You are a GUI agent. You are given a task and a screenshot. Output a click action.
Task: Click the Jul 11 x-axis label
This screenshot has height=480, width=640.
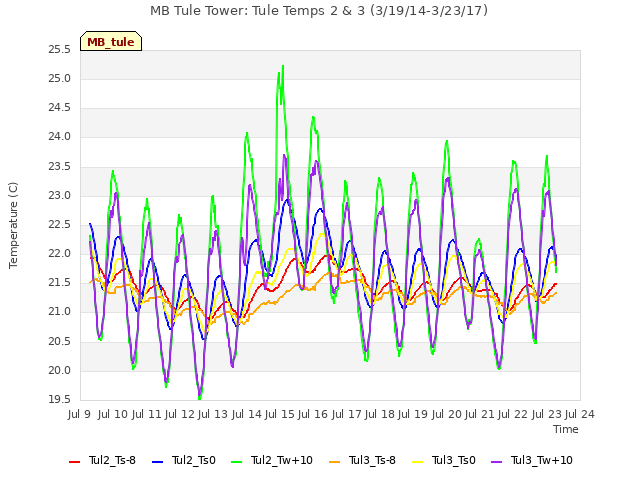pos(146,414)
